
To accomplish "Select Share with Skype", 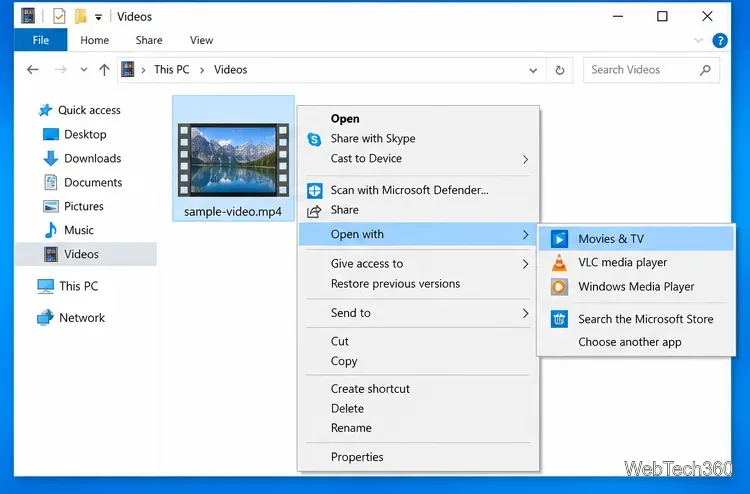I will (419, 139).
